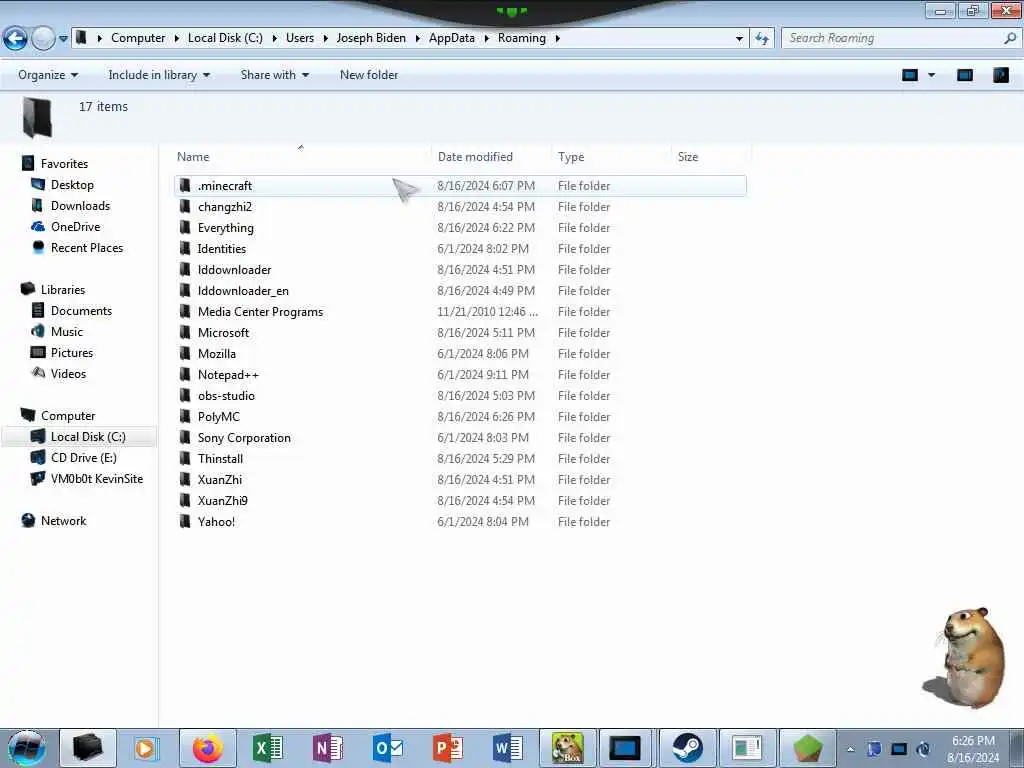Open the address bar history dropdown arrow
The width and height of the screenshot is (1024, 768).
[x=739, y=39]
